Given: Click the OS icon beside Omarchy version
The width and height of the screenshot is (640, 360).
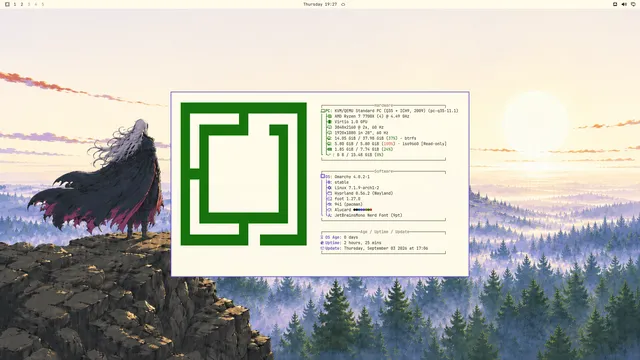Looking at the screenshot, I should [x=322, y=176].
